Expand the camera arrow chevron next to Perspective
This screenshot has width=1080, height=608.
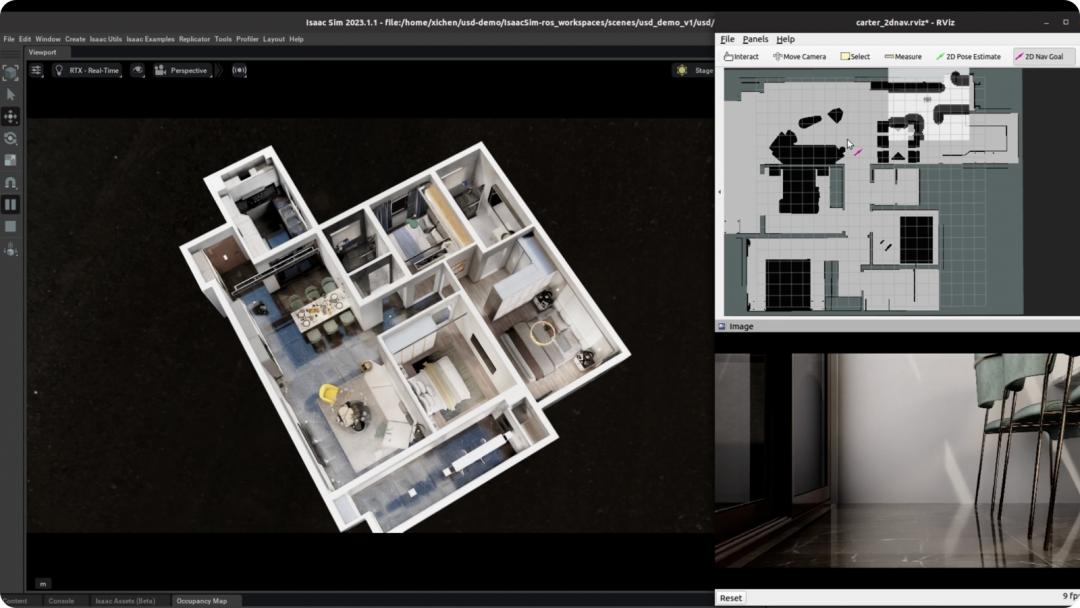[x=219, y=70]
